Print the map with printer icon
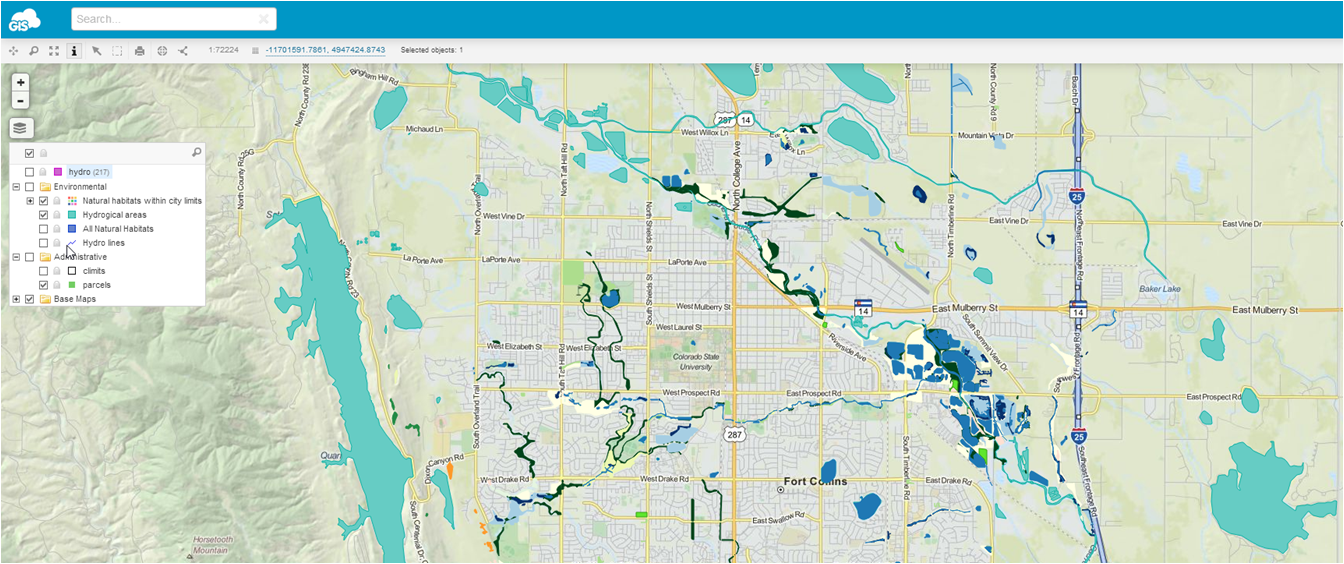The width and height of the screenshot is (1344, 564). pyautogui.click(x=140, y=50)
